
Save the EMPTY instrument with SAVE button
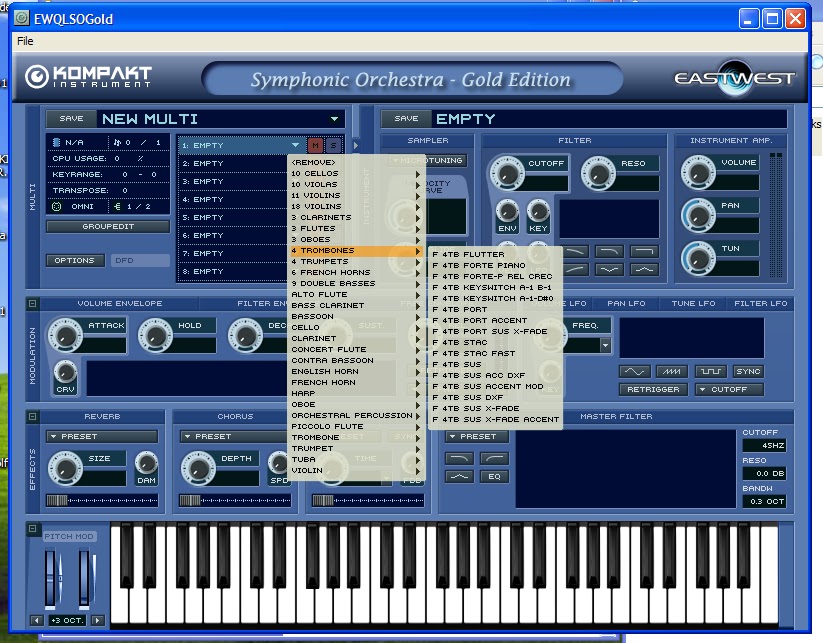click(x=406, y=119)
